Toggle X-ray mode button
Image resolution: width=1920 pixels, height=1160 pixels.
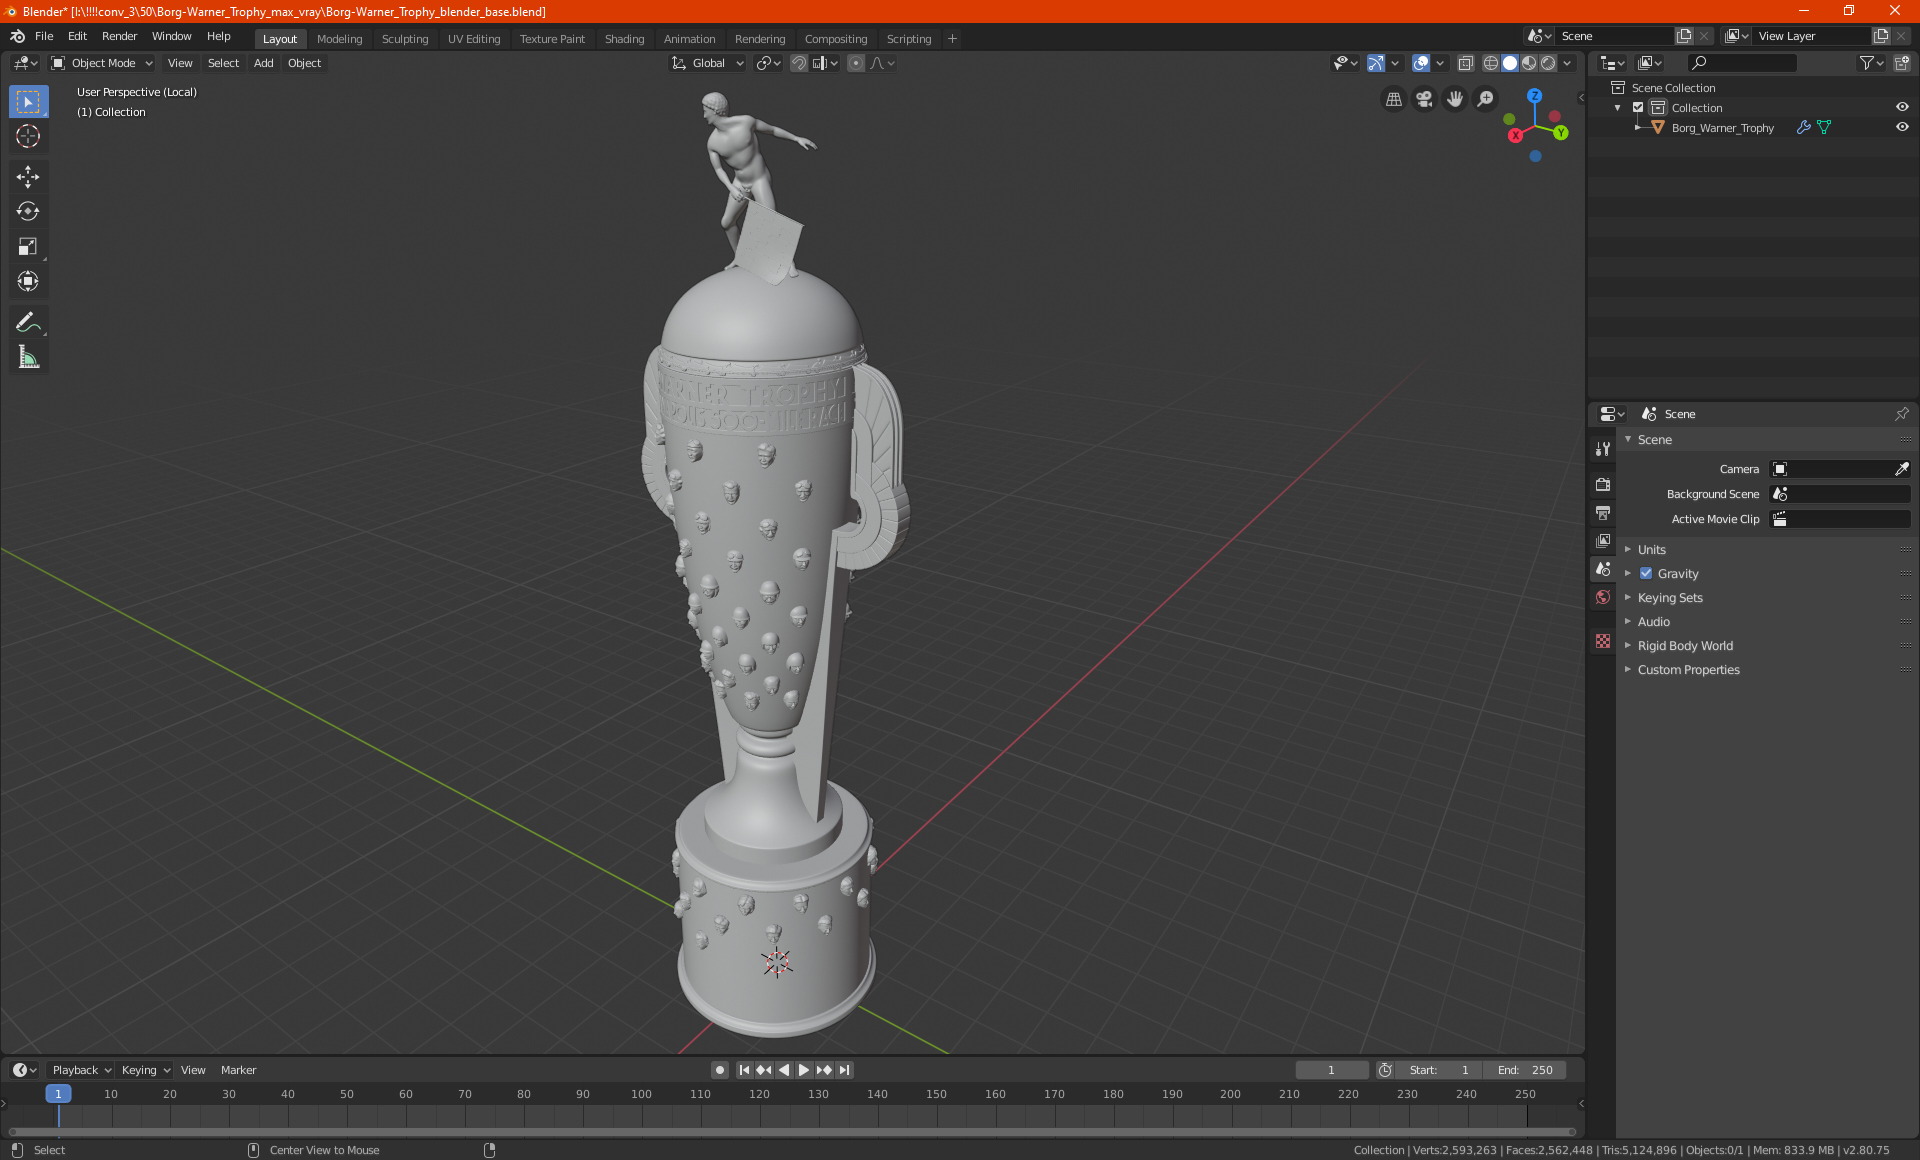pos(1465,63)
